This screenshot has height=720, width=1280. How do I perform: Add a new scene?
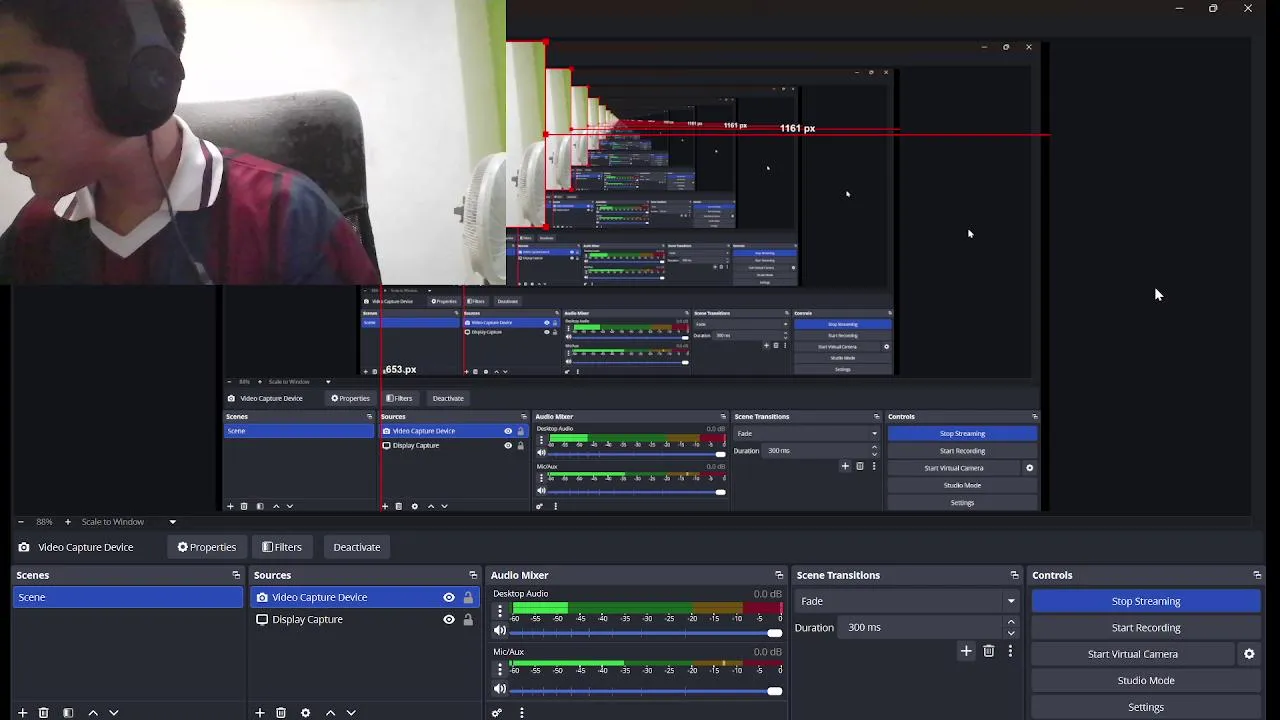pos(22,713)
